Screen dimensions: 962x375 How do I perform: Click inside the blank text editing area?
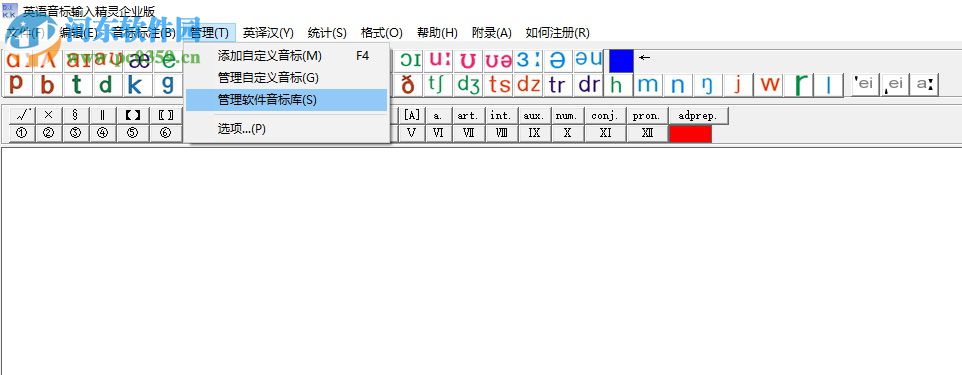[481, 261]
